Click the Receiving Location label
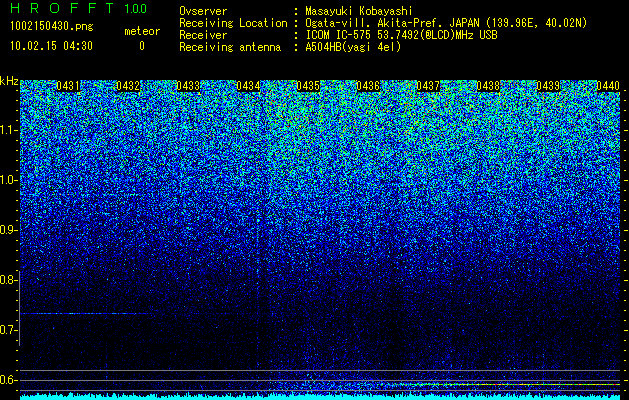This screenshot has width=629, height=400. click(233, 23)
